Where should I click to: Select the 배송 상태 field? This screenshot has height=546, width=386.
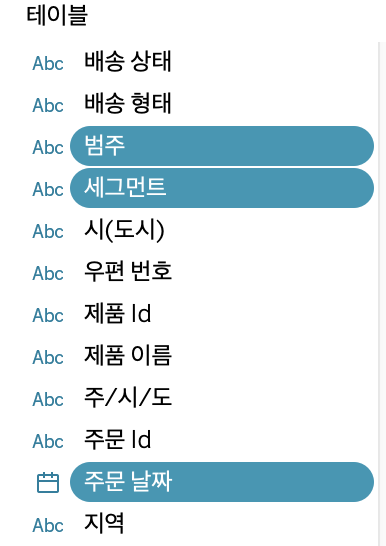coord(222,62)
